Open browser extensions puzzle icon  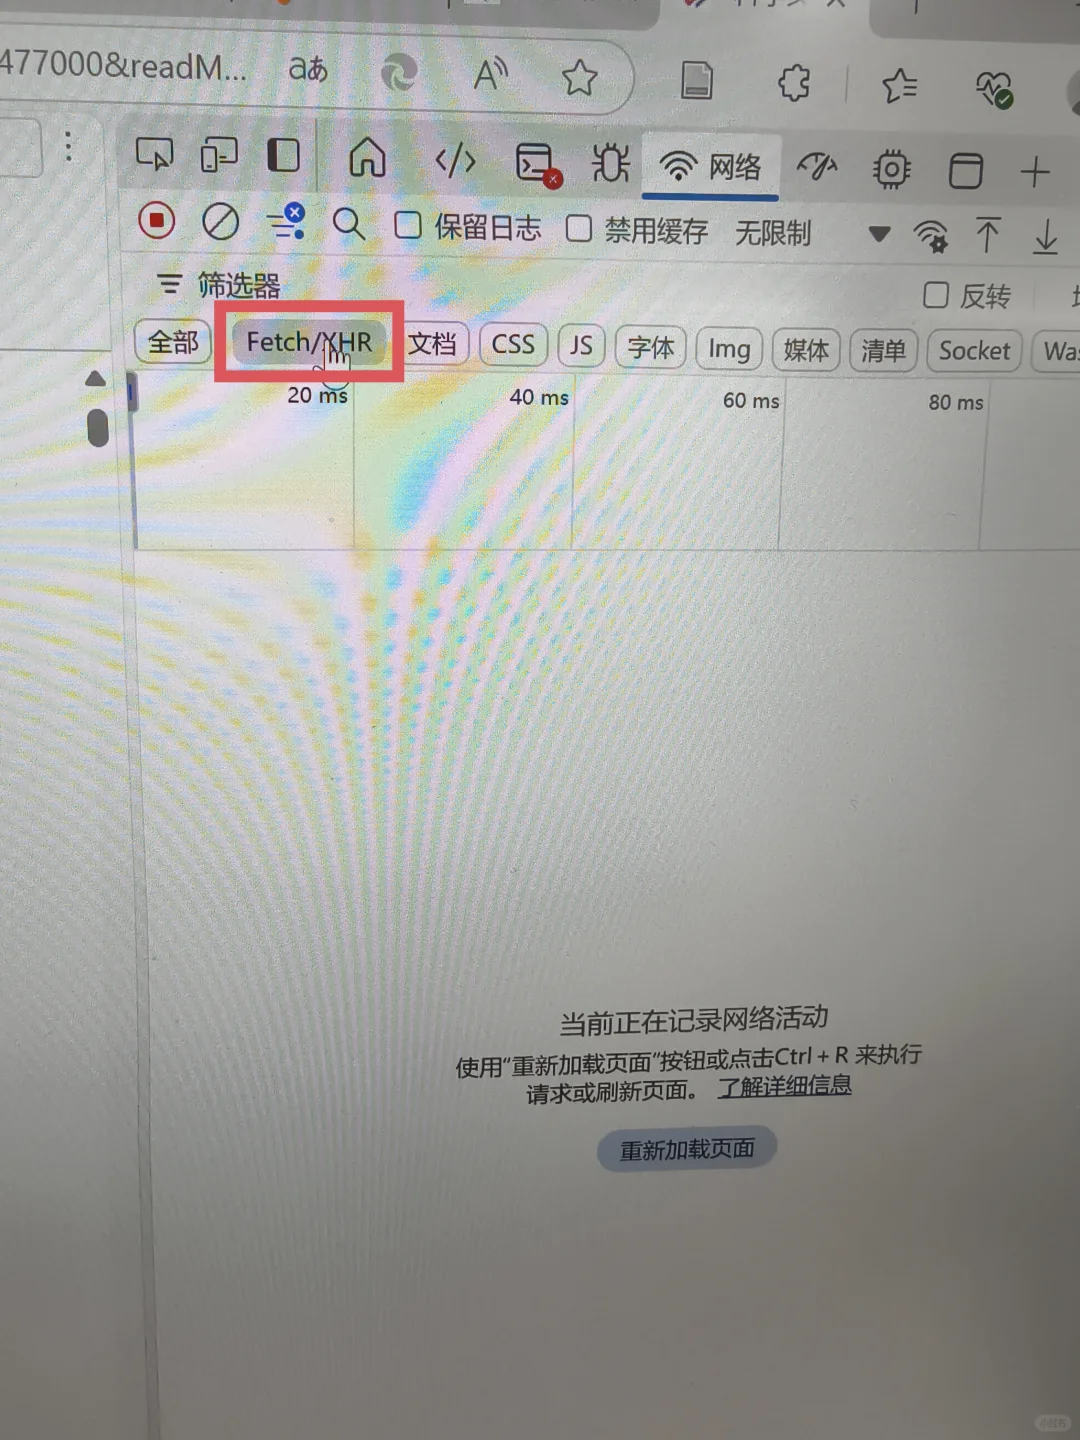click(794, 83)
